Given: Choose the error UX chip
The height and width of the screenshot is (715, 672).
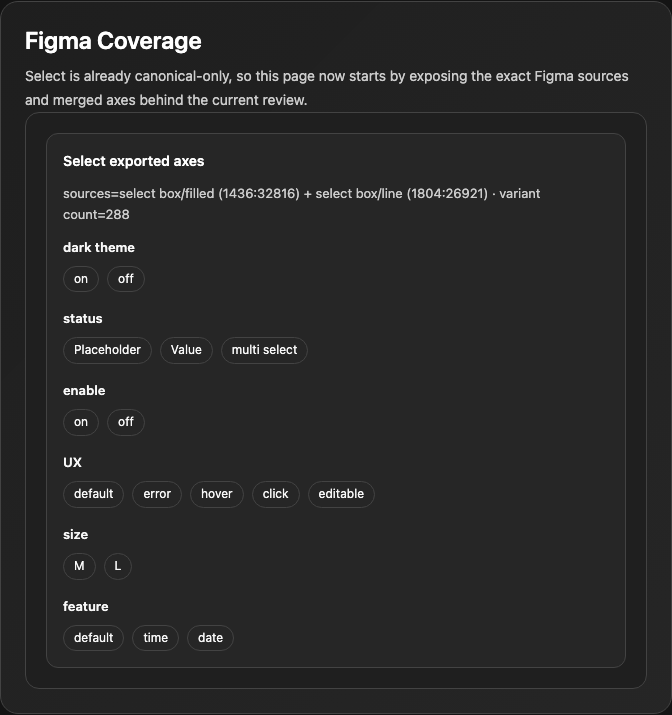Looking at the screenshot, I should [157, 494].
